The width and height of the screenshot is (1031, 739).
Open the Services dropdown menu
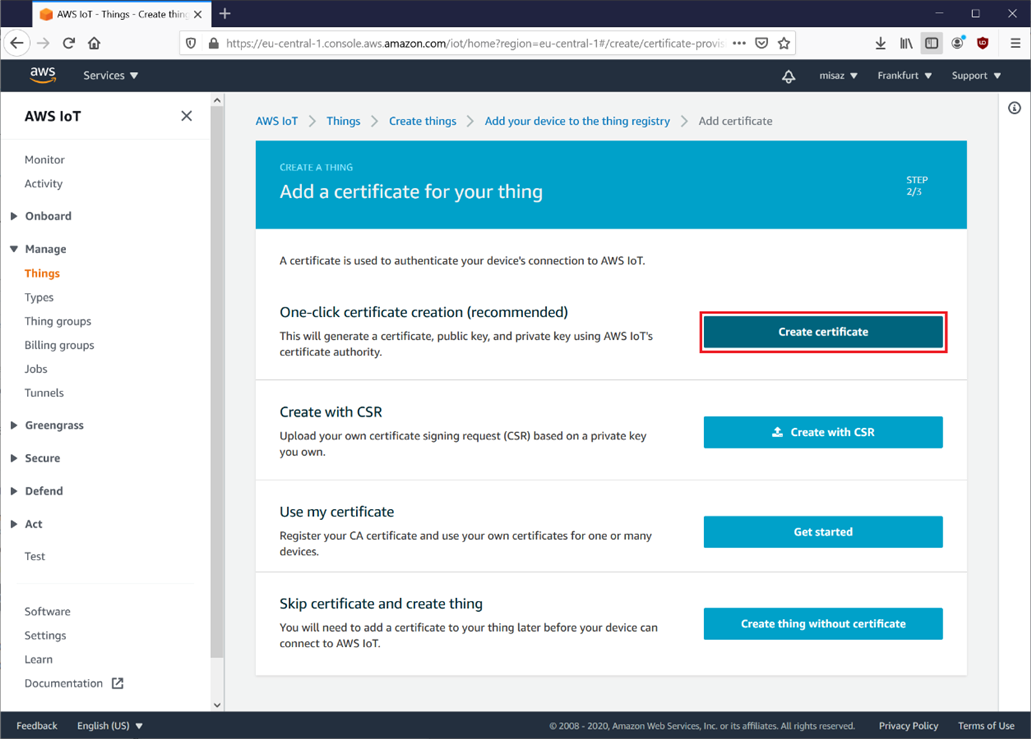110,76
